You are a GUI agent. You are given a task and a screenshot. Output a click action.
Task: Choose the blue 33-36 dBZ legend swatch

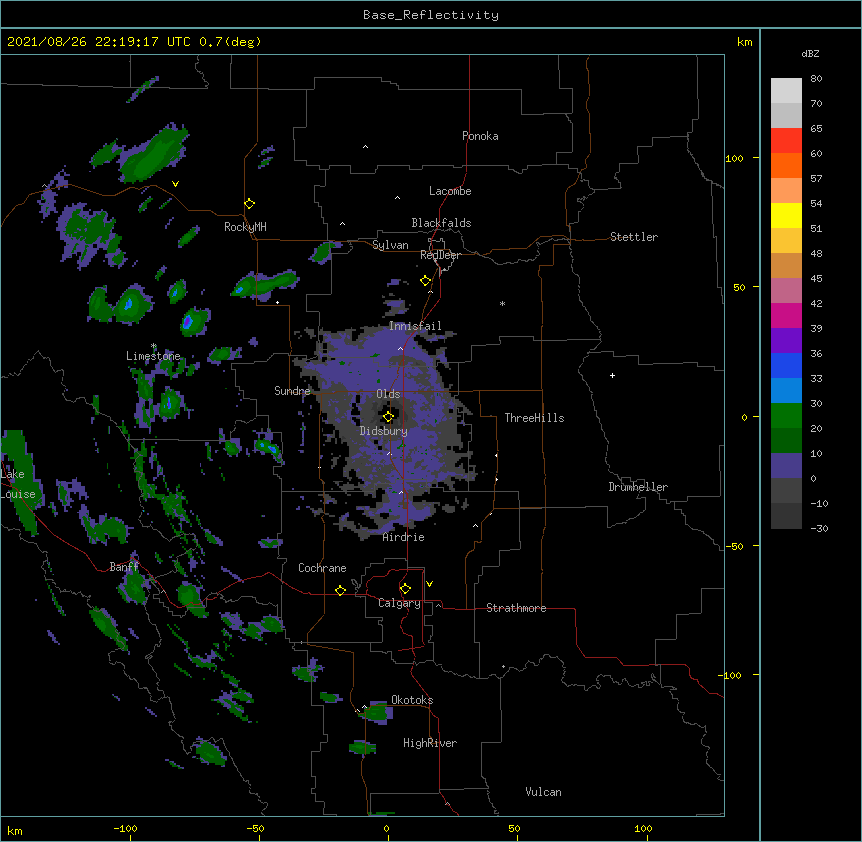pos(786,365)
